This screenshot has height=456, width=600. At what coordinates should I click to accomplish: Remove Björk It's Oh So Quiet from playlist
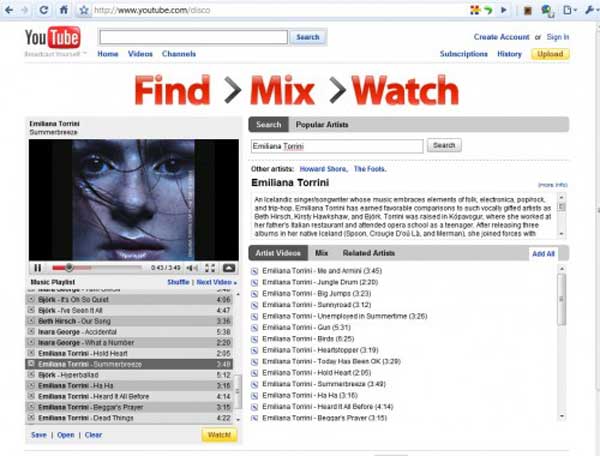pos(31,299)
